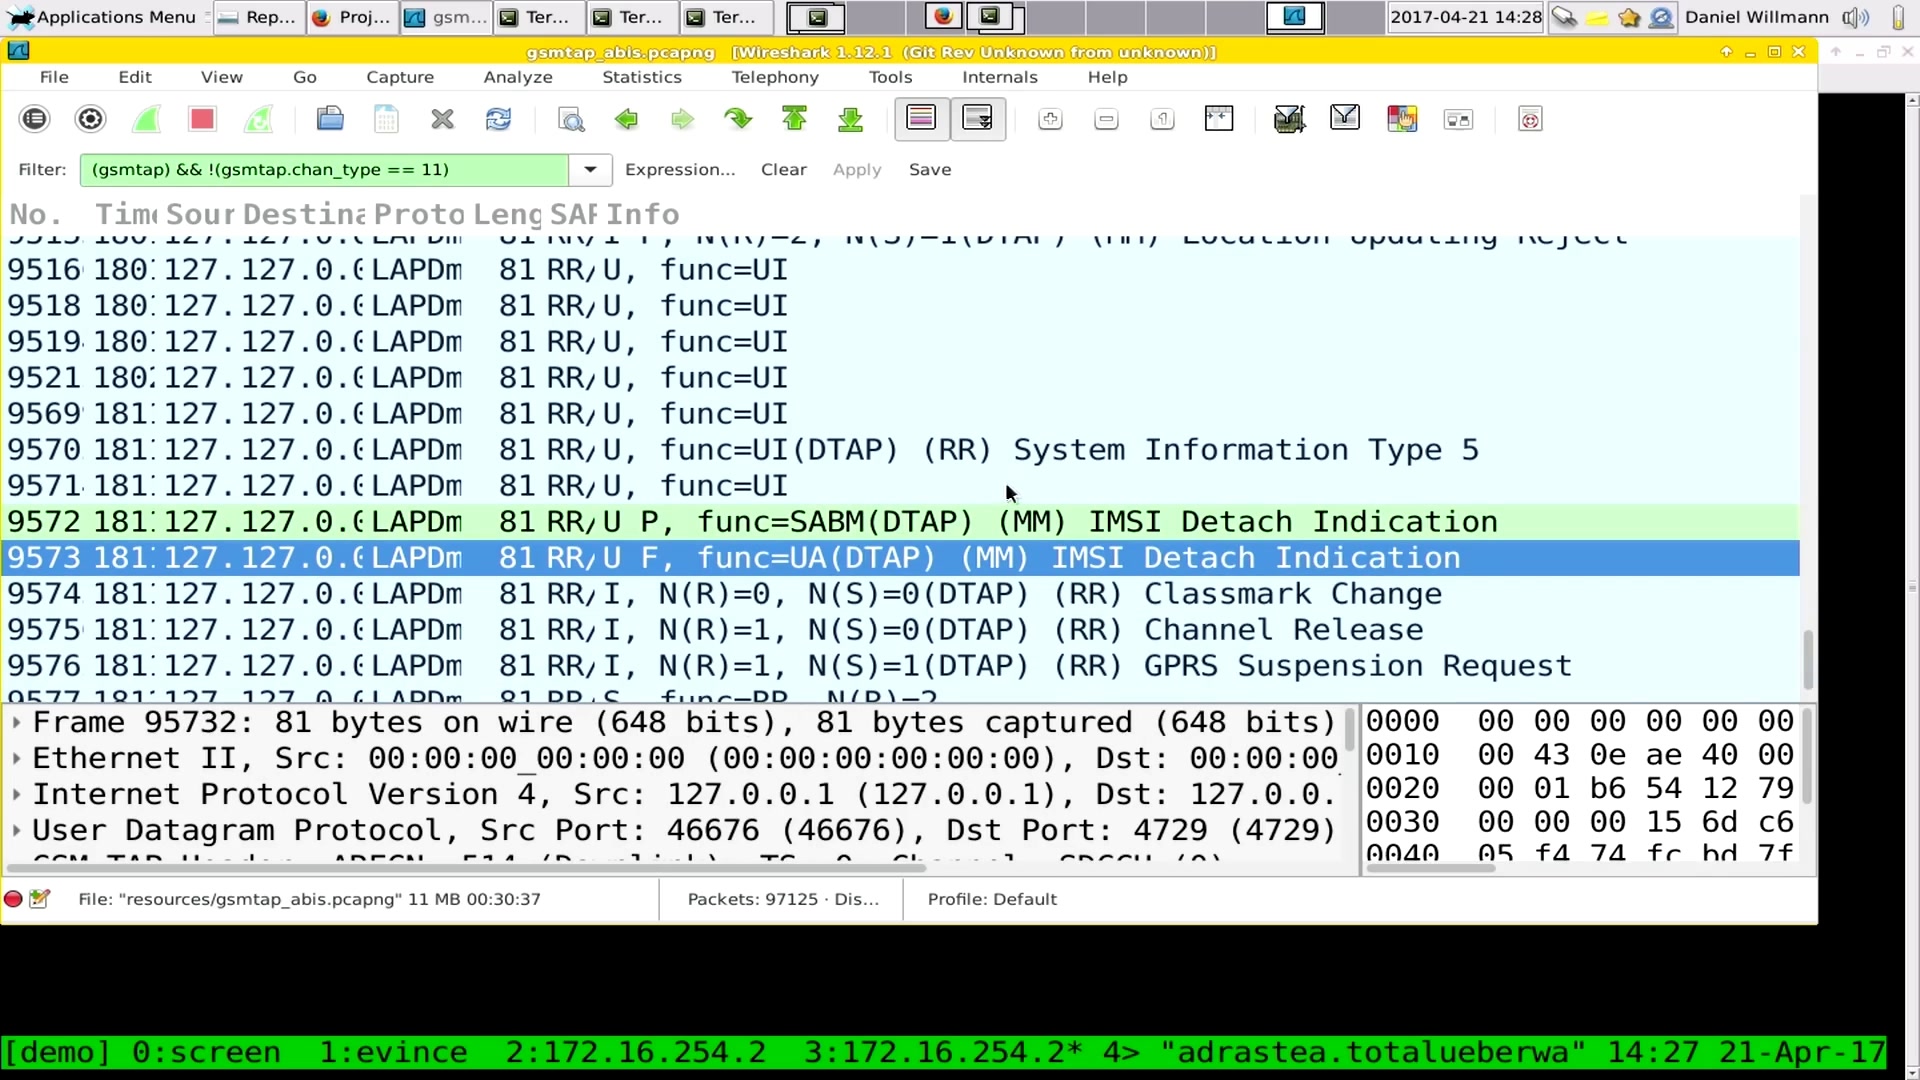
Task: Open help lifebuoy toolbar icon
Action: (1530, 120)
